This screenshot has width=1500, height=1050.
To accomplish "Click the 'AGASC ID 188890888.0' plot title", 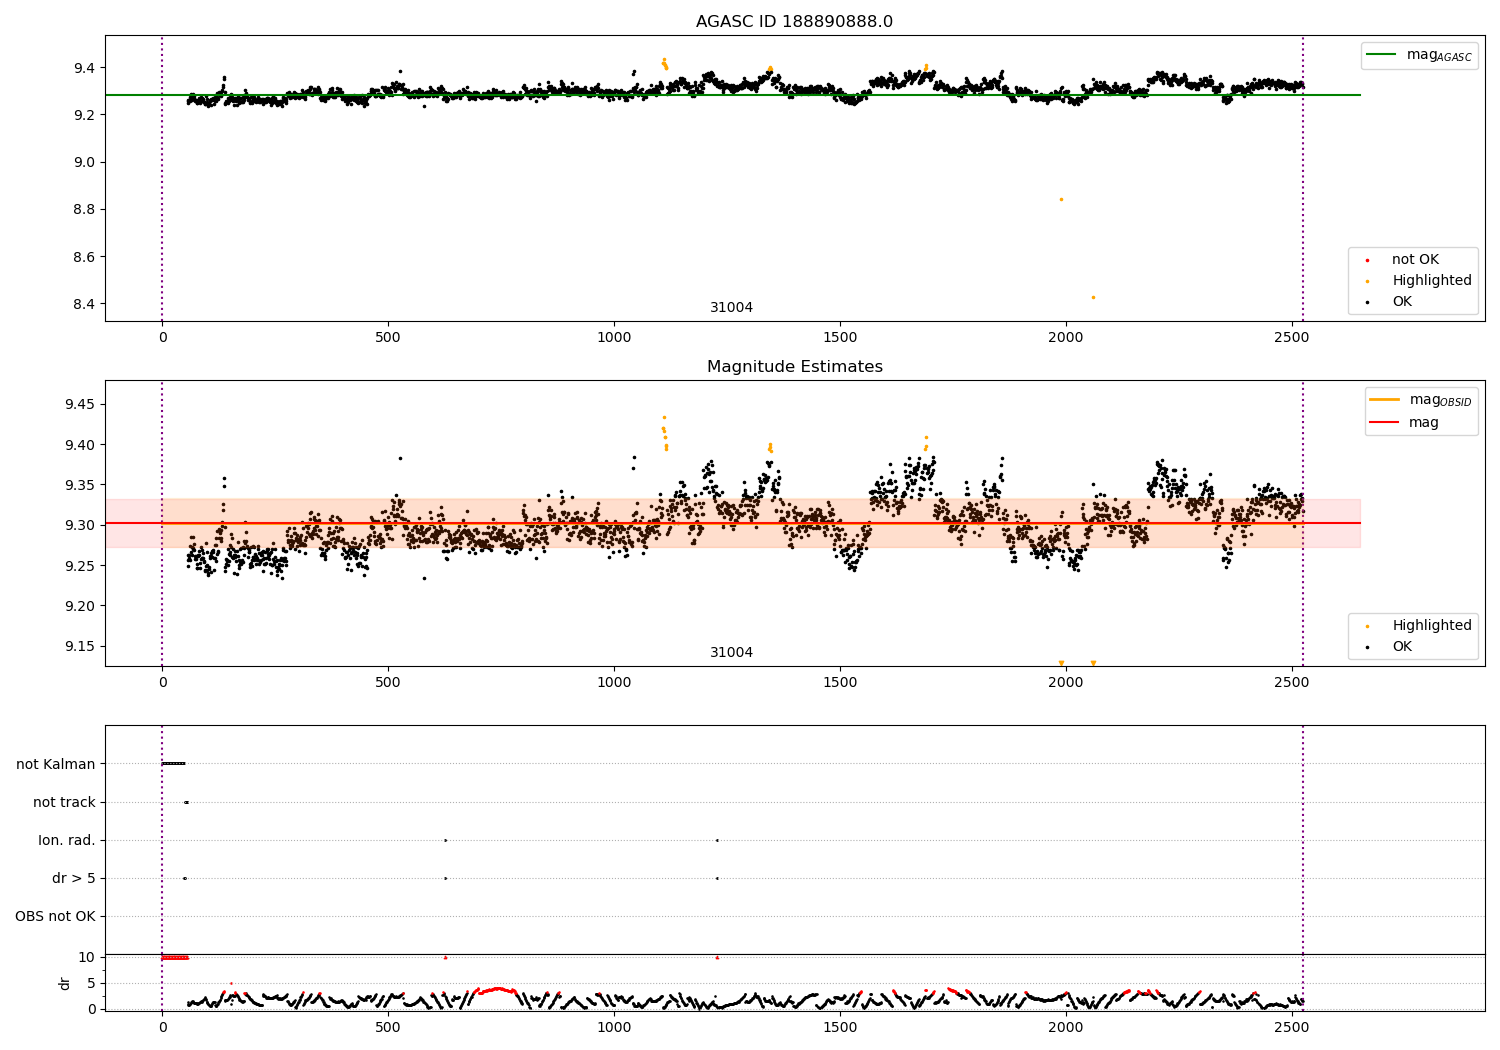I will tap(794, 22).
